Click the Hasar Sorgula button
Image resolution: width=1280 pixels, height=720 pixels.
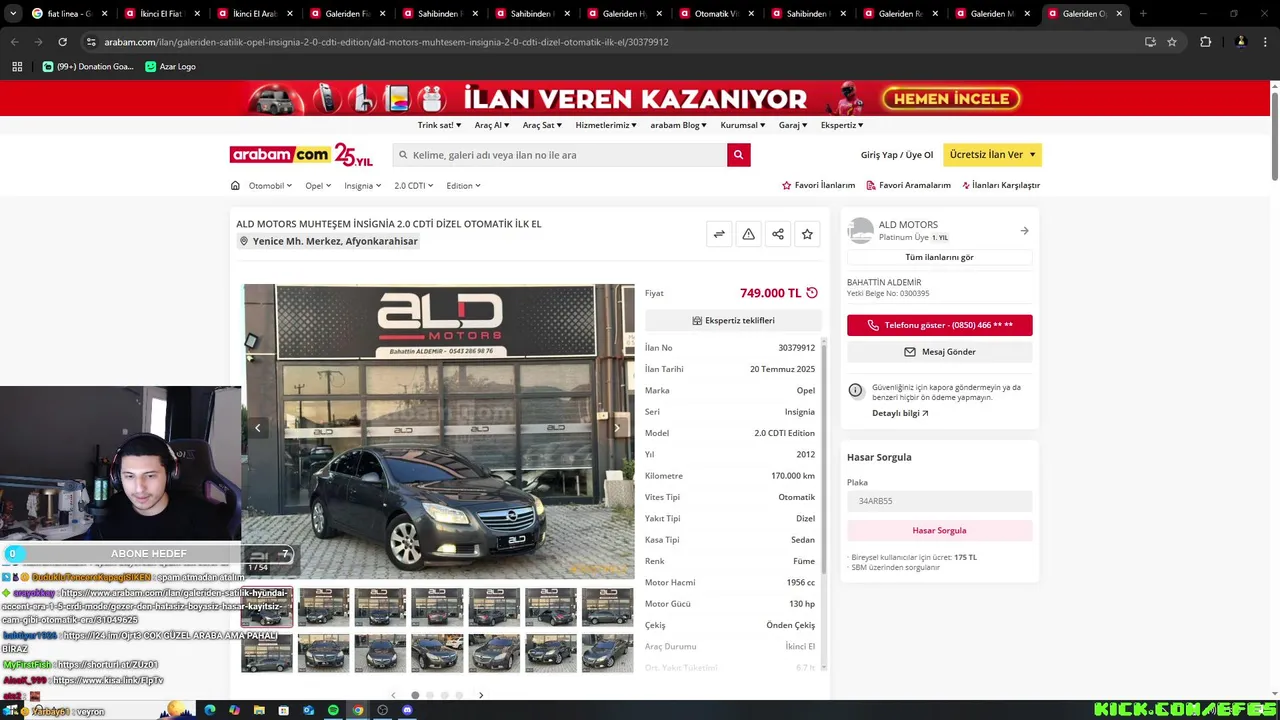pyautogui.click(x=939, y=530)
